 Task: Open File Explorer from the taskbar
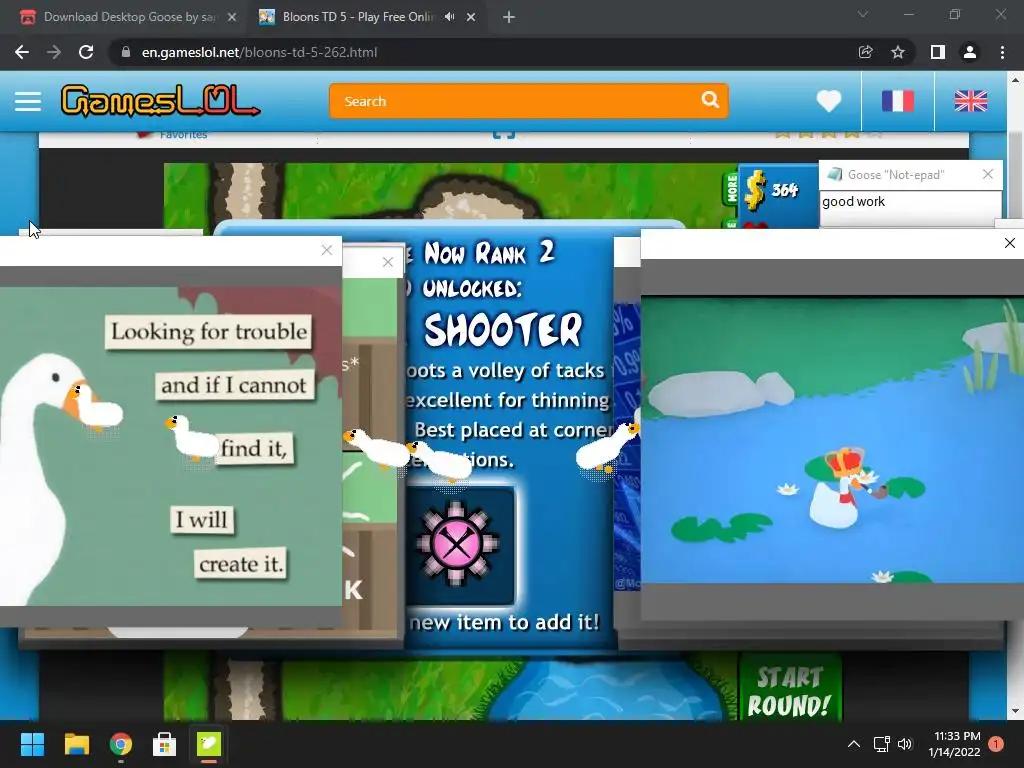click(x=76, y=744)
